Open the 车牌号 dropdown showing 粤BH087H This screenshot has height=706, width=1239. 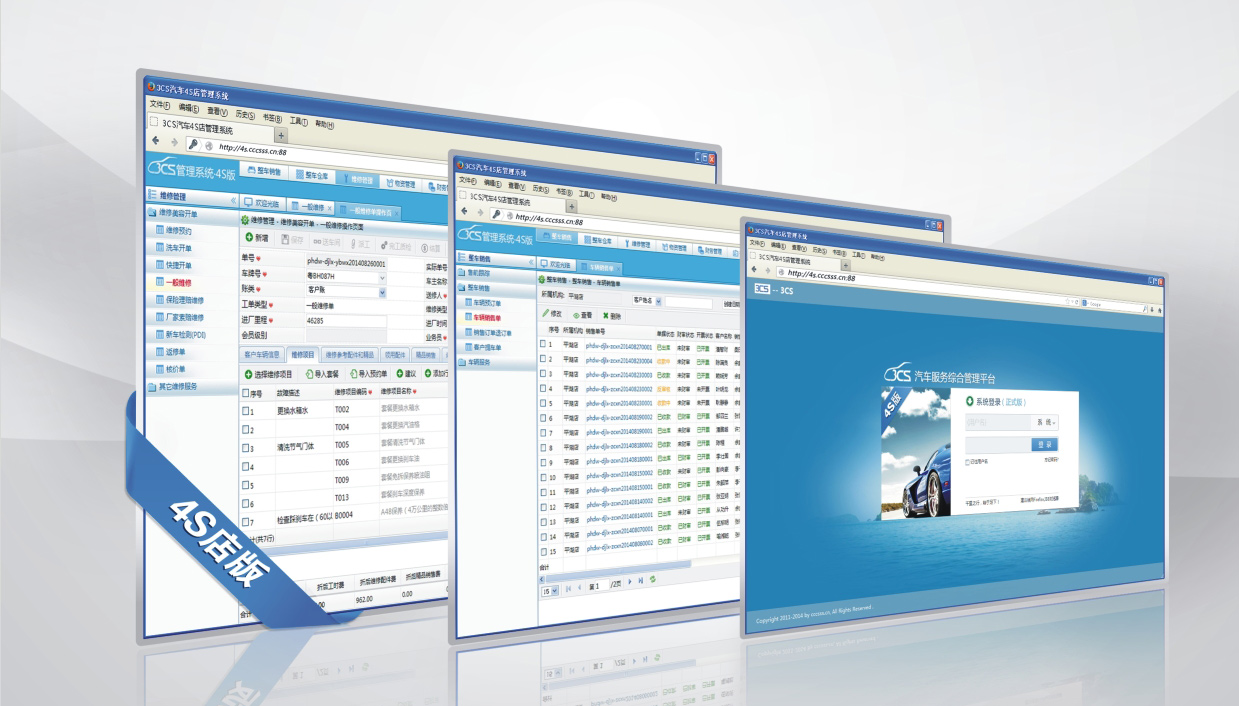(x=382, y=277)
